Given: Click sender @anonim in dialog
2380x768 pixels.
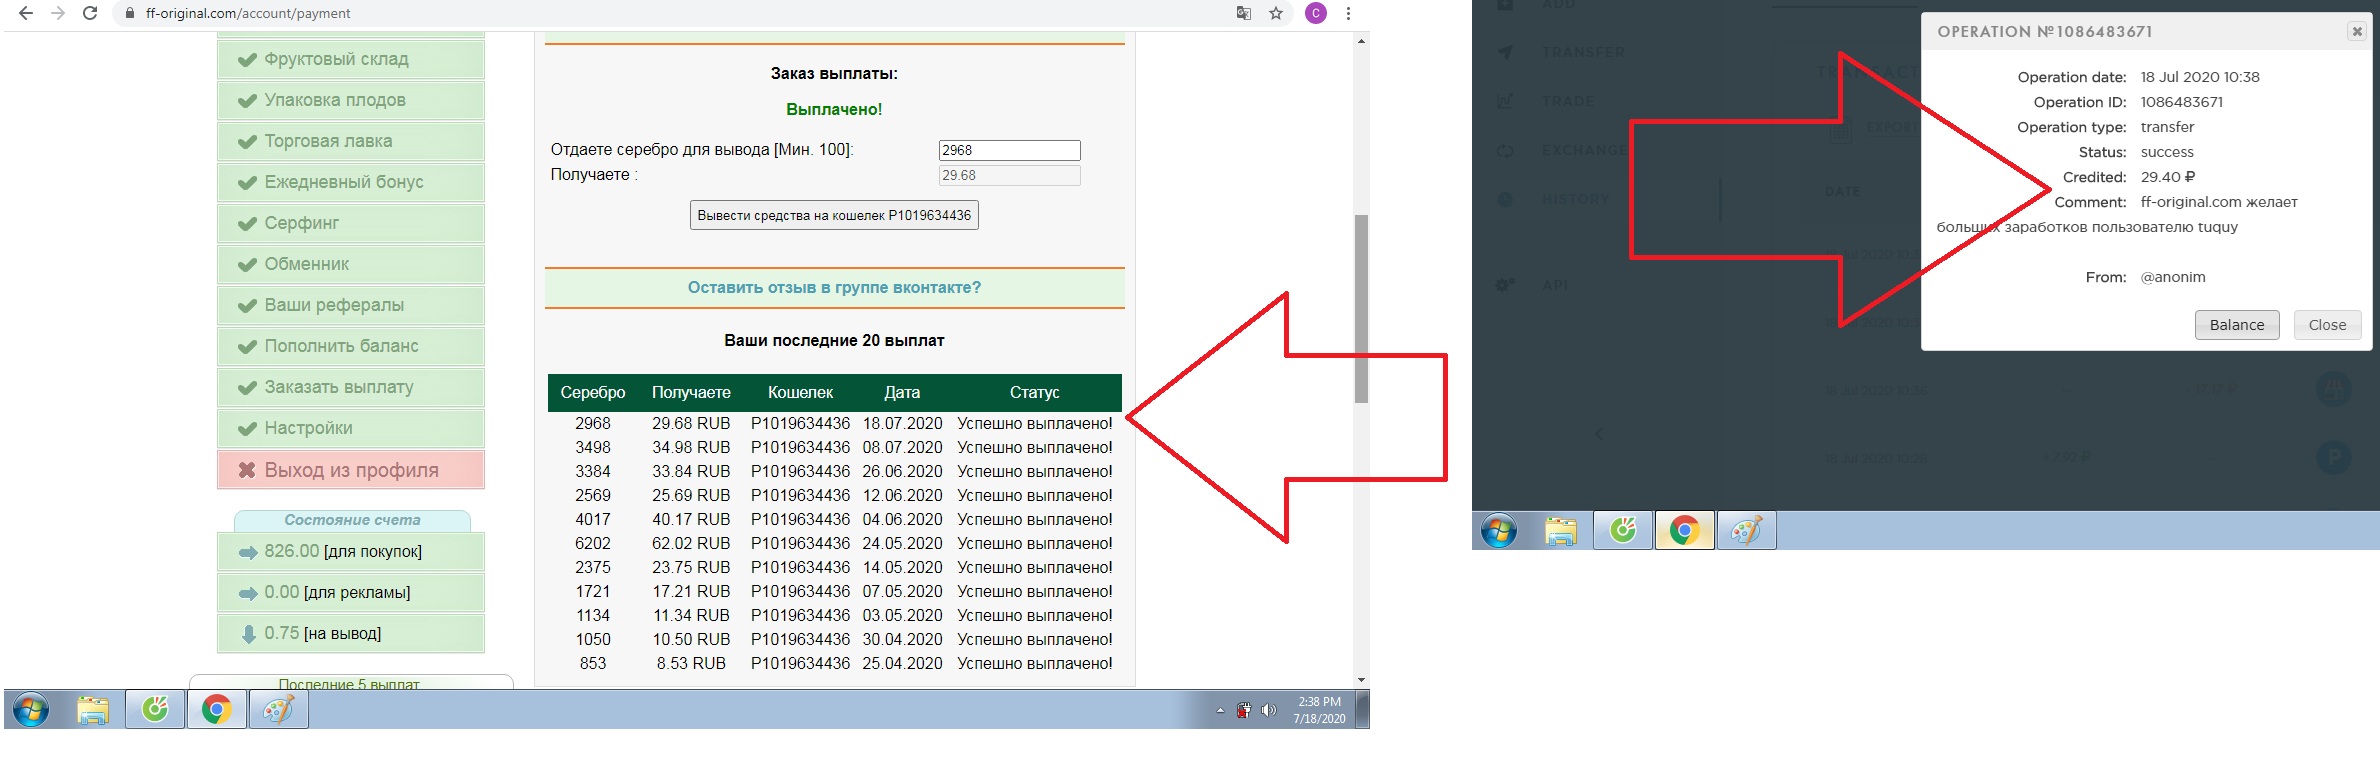Looking at the screenshot, I should point(2173,277).
